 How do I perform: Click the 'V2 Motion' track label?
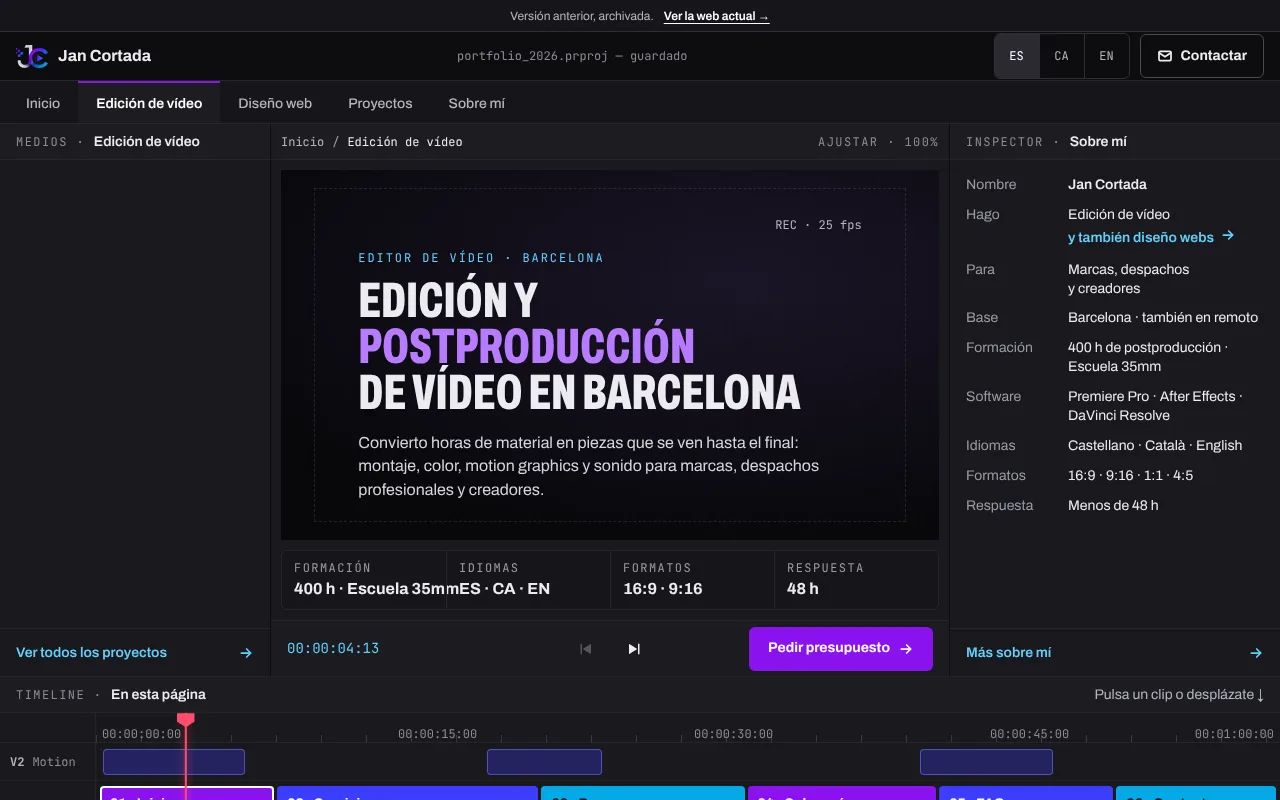point(43,762)
